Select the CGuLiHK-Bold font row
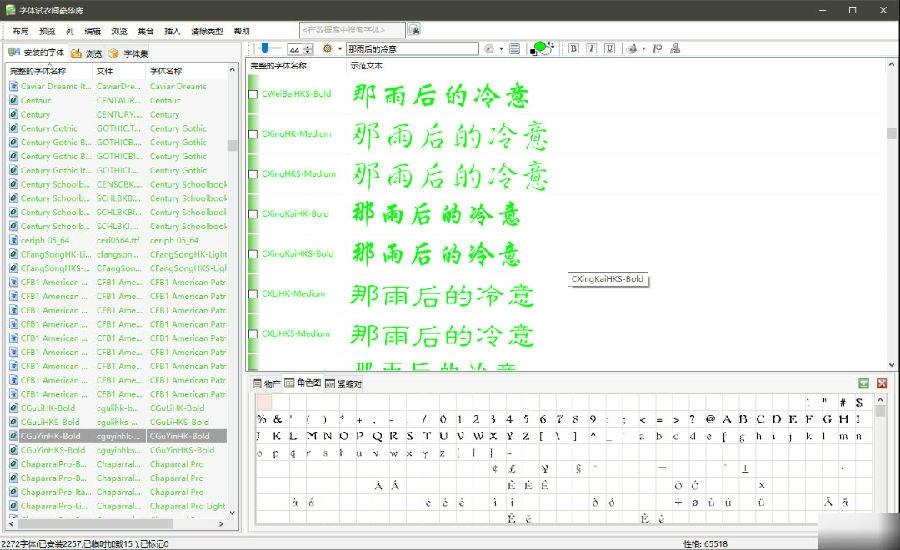This screenshot has height=550, width=900. tap(117, 408)
